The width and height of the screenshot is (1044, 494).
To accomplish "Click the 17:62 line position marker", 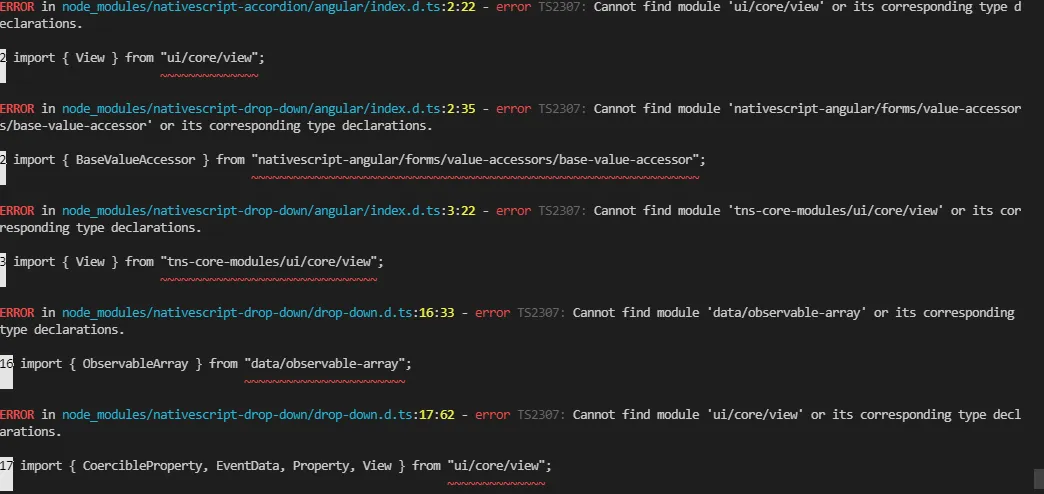I will pos(437,414).
